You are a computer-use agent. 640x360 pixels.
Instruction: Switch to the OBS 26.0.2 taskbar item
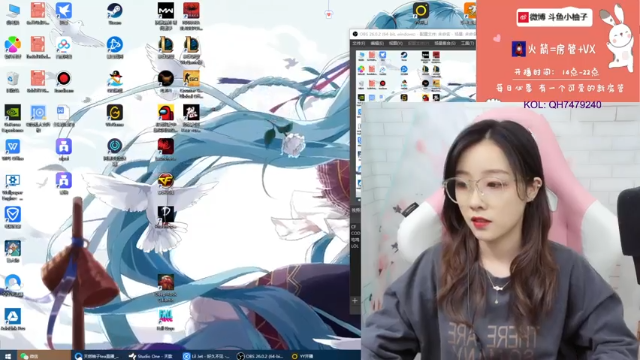coord(261,356)
